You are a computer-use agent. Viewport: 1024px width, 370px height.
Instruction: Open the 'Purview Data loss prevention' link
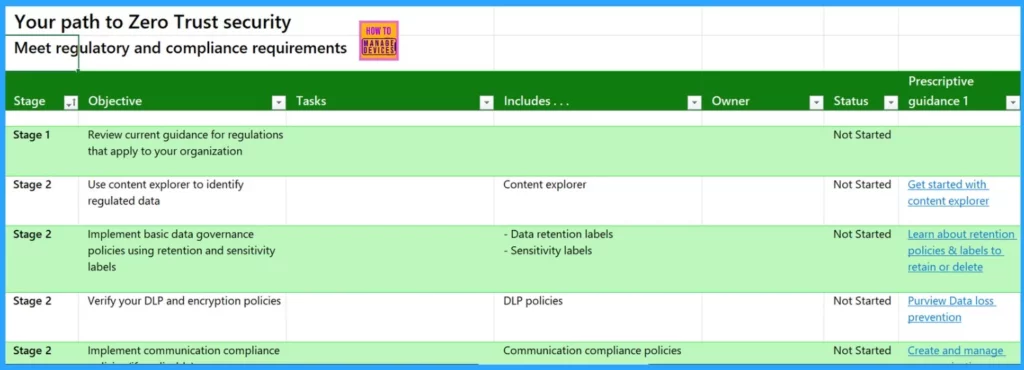(952, 309)
